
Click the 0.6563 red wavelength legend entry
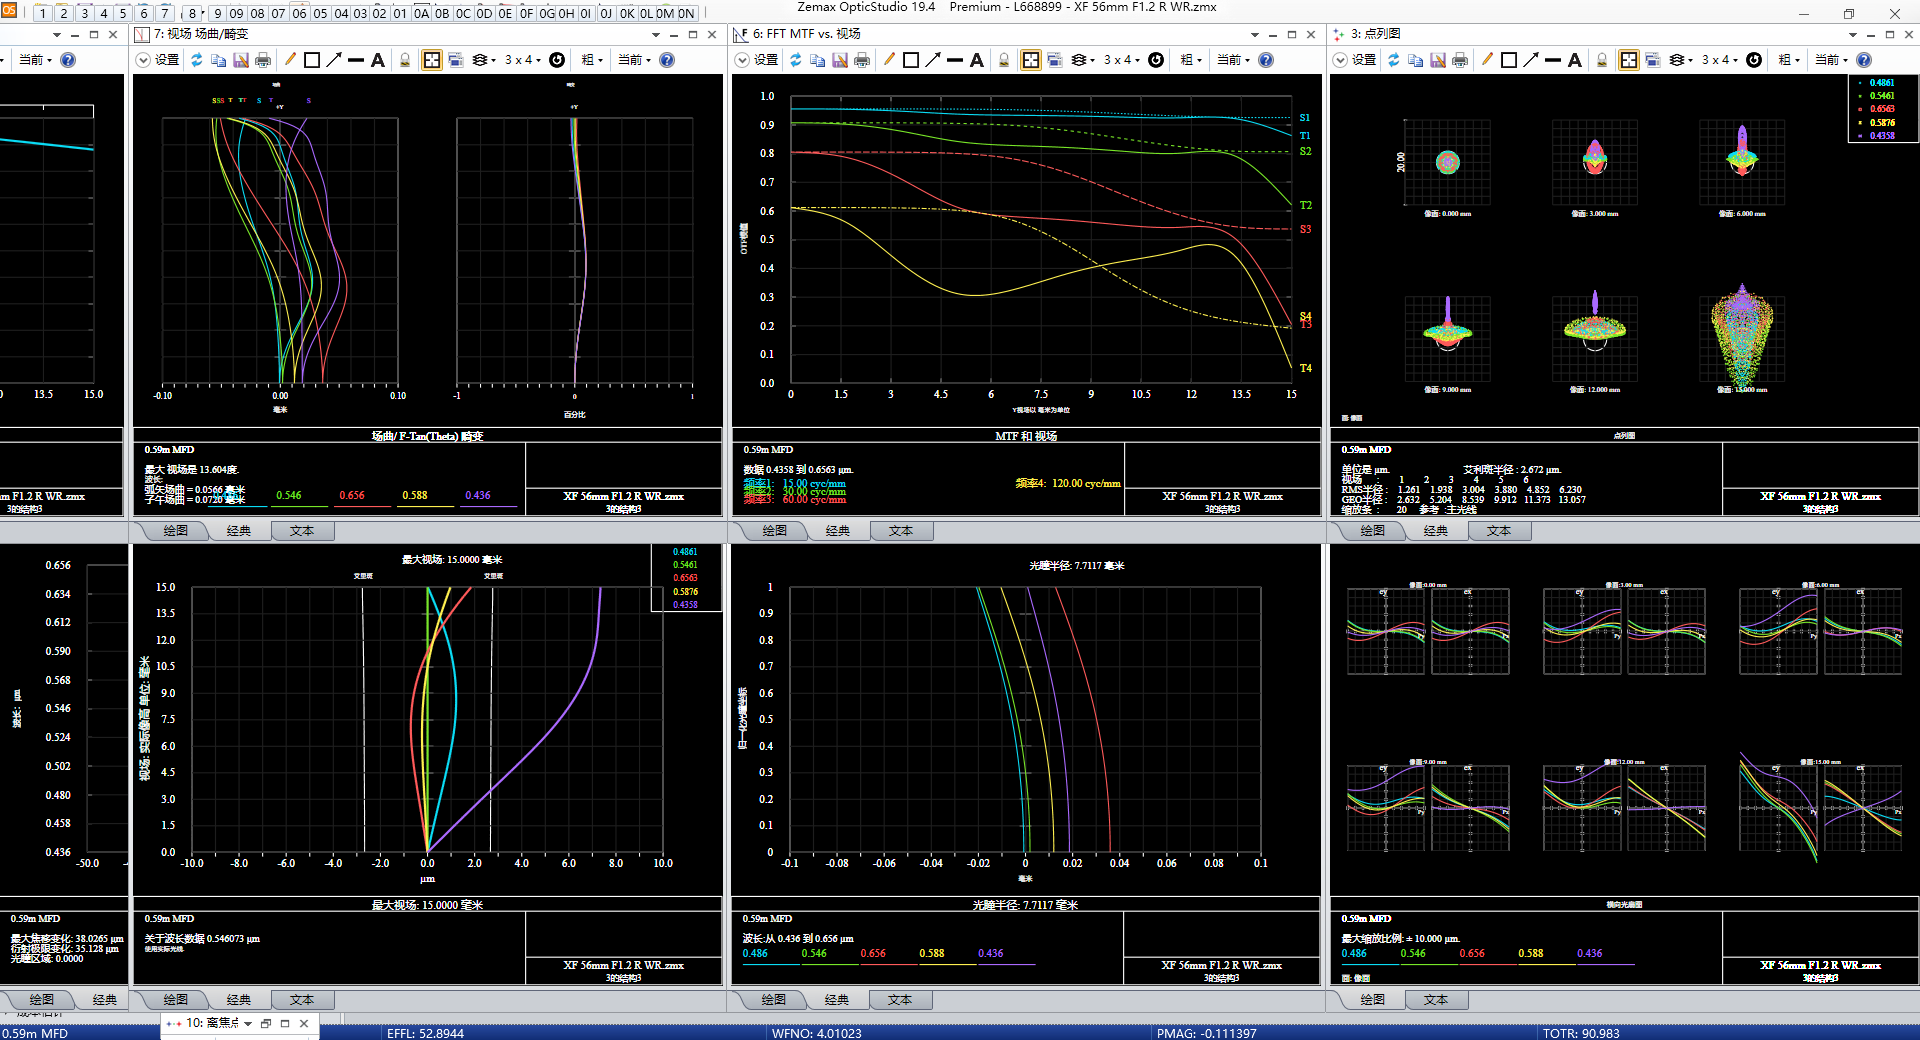pyautogui.click(x=1882, y=109)
